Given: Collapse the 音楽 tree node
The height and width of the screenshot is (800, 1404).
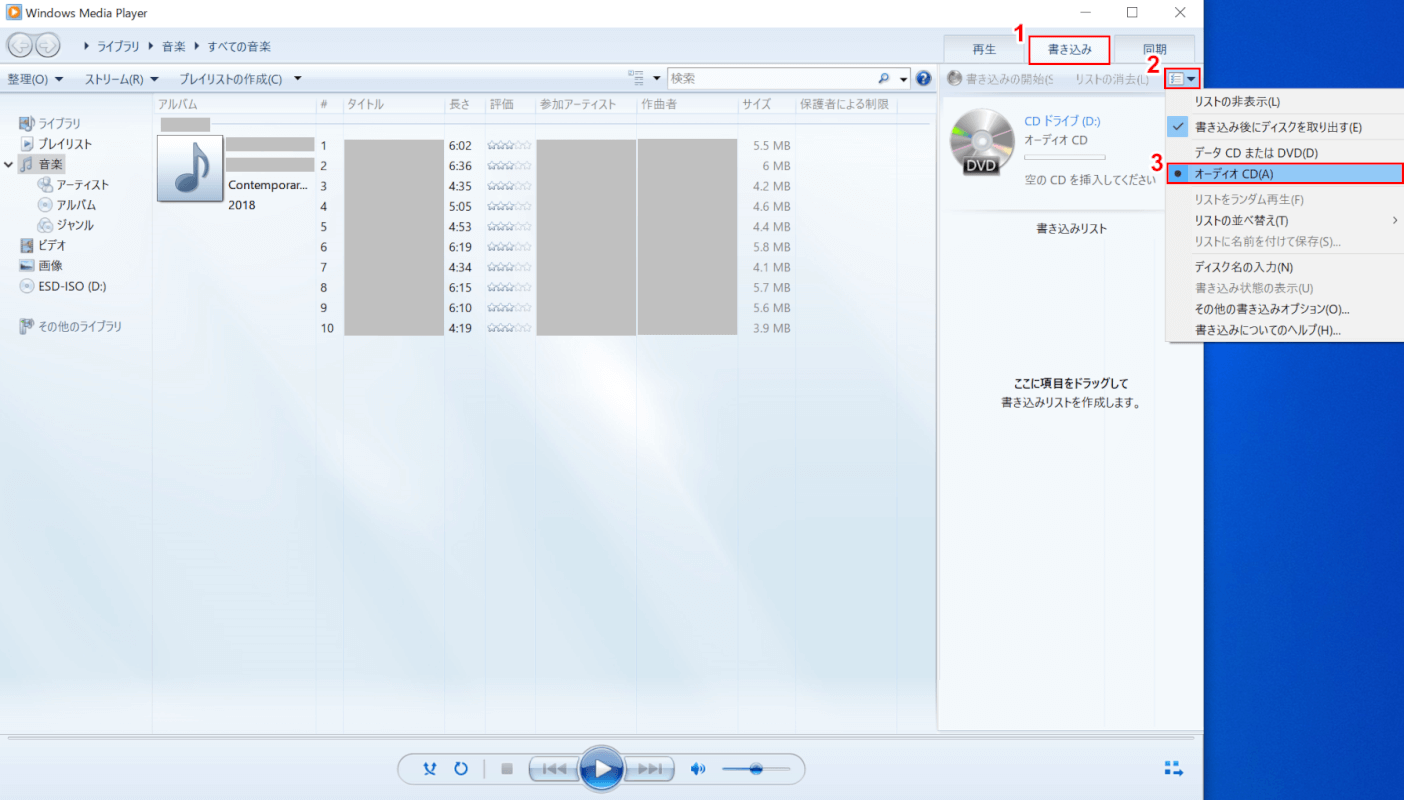Looking at the screenshot, I should pyautogui.click(x=9, y=164).
